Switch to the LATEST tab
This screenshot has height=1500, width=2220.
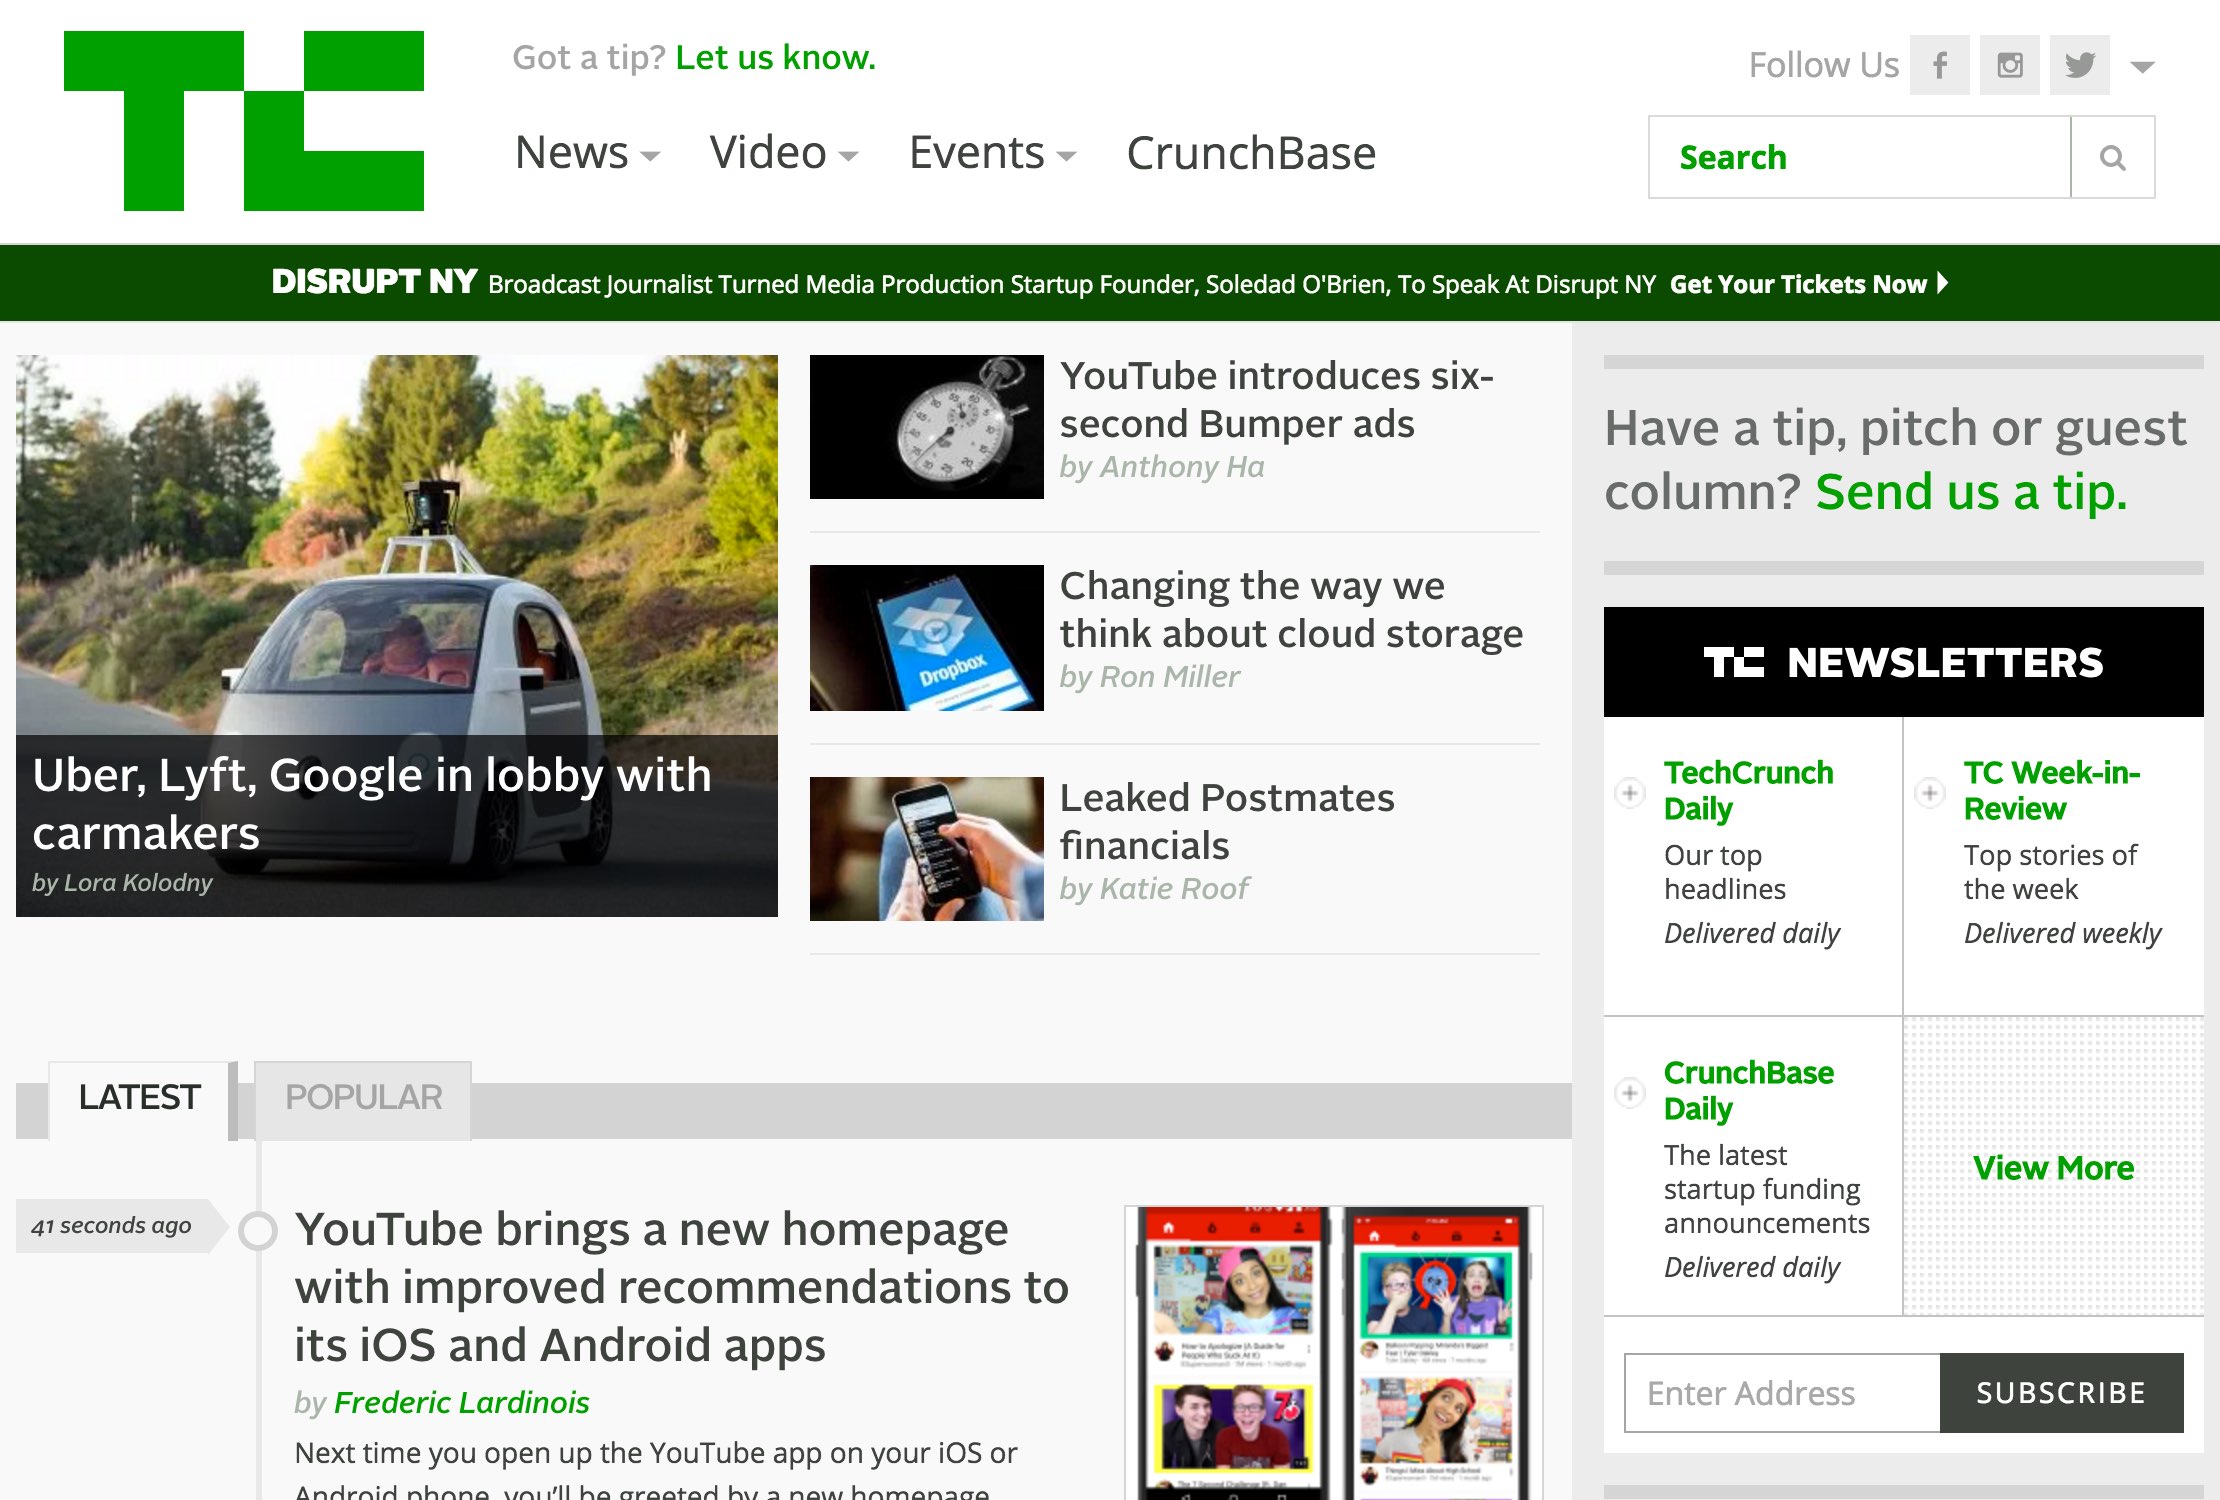(139, 1098)
